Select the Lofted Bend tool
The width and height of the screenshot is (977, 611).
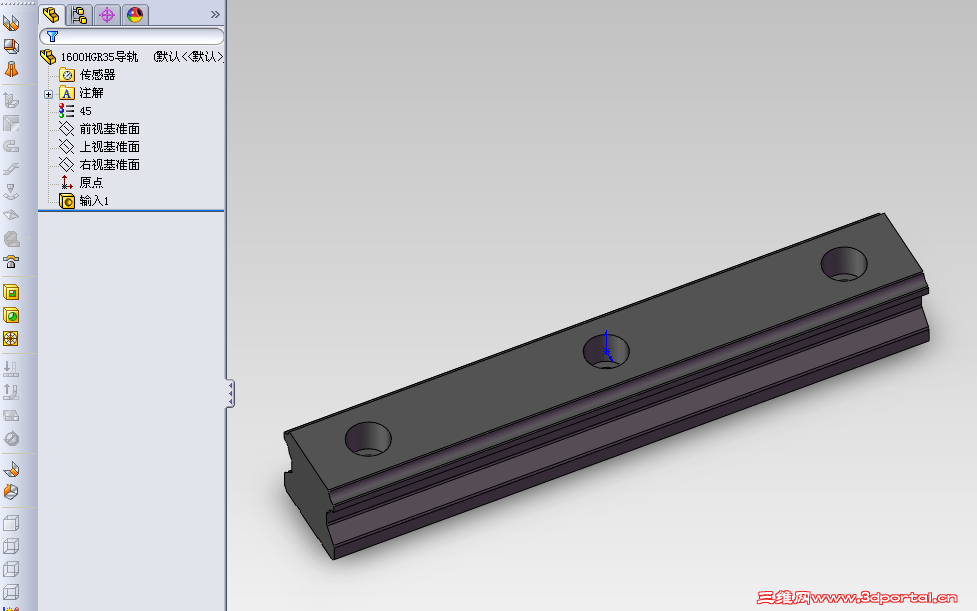click(x=11, y=69)
